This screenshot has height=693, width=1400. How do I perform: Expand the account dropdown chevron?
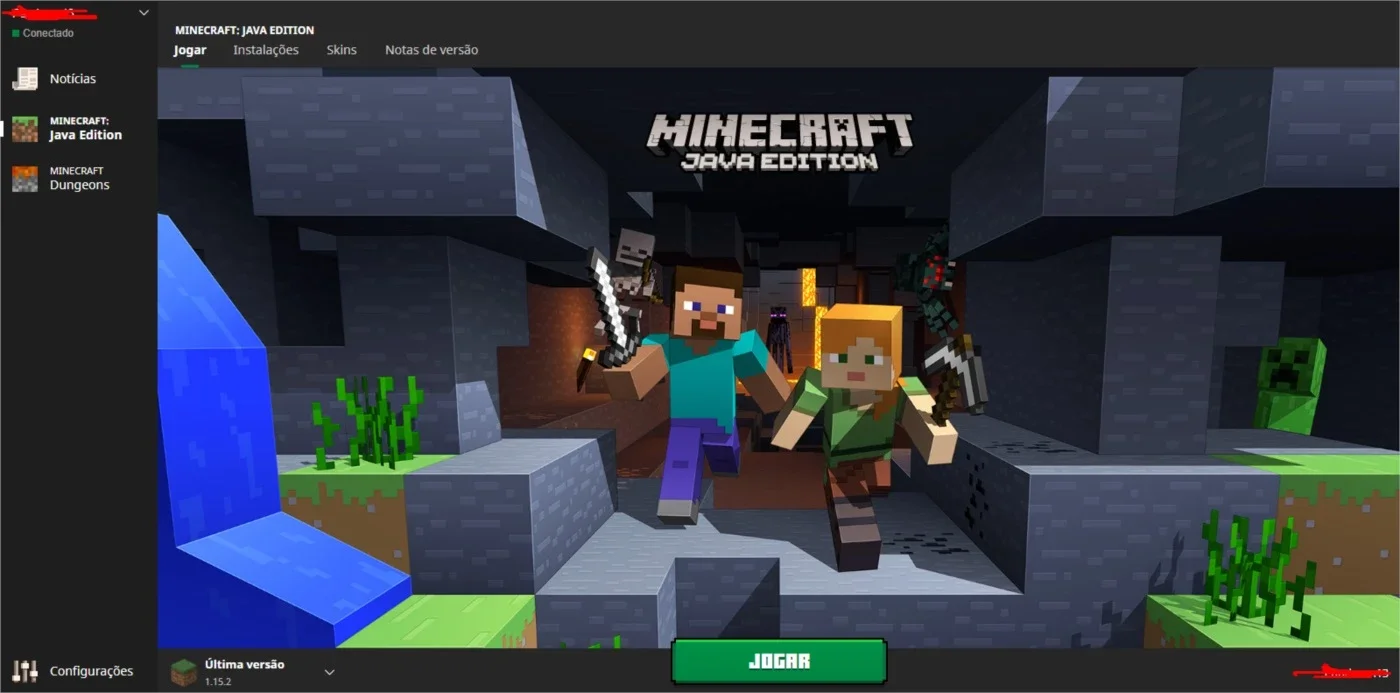click(143, 13)
